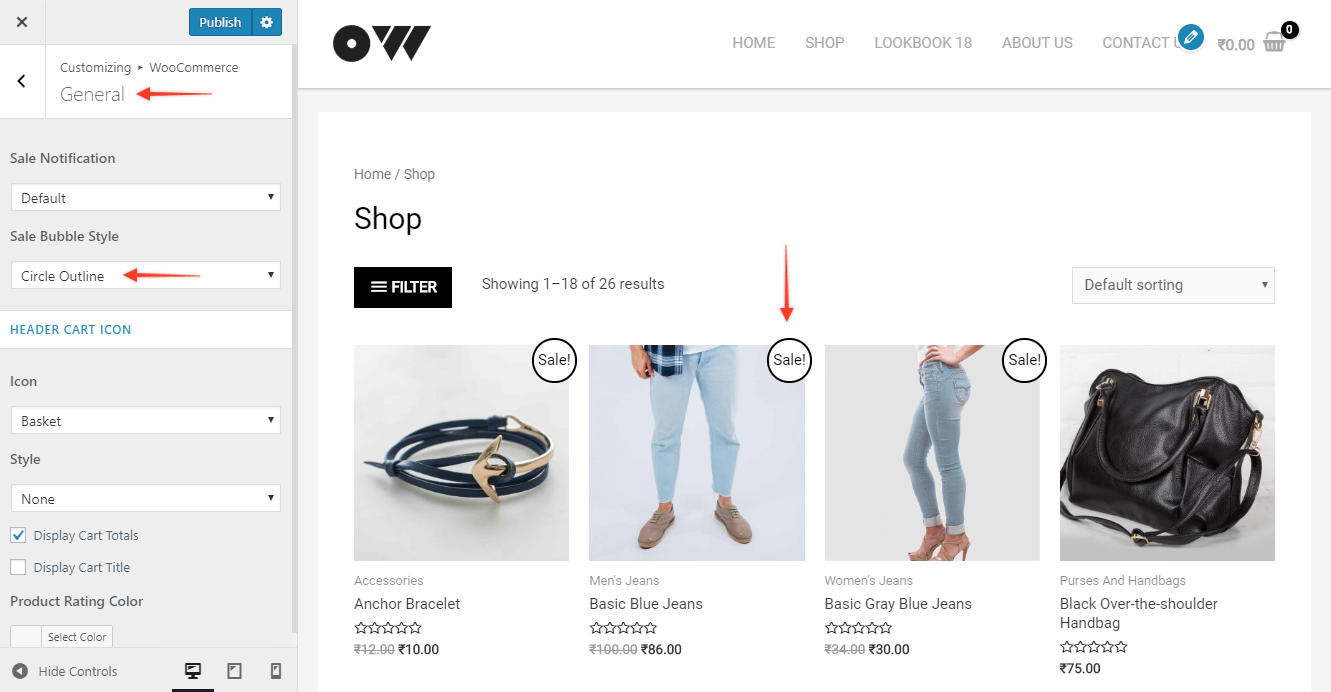Click the OW site logo
The width and height of the screenshot is (1331, 692).
click(x=382, y=43)
